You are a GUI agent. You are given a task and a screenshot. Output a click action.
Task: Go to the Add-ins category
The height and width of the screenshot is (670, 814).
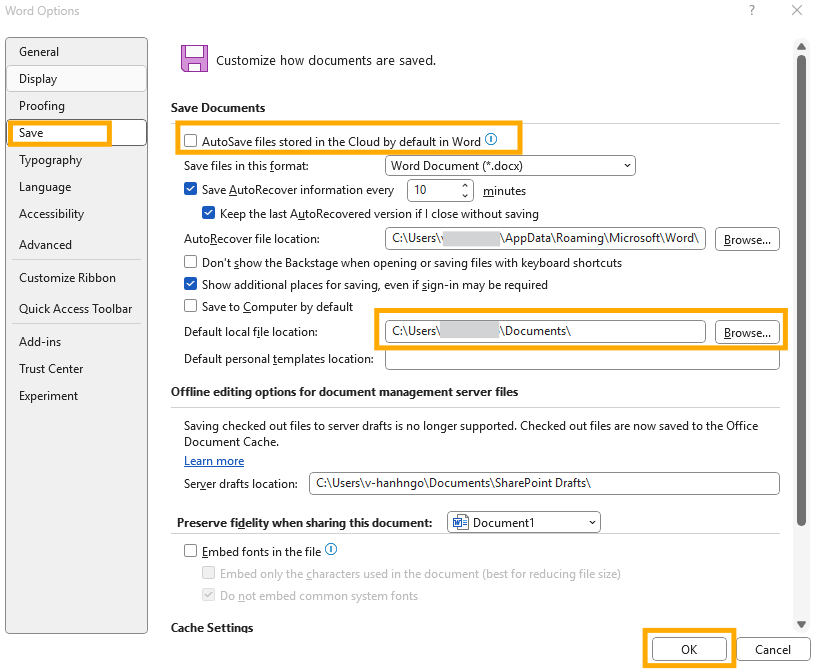click(77, 341)
